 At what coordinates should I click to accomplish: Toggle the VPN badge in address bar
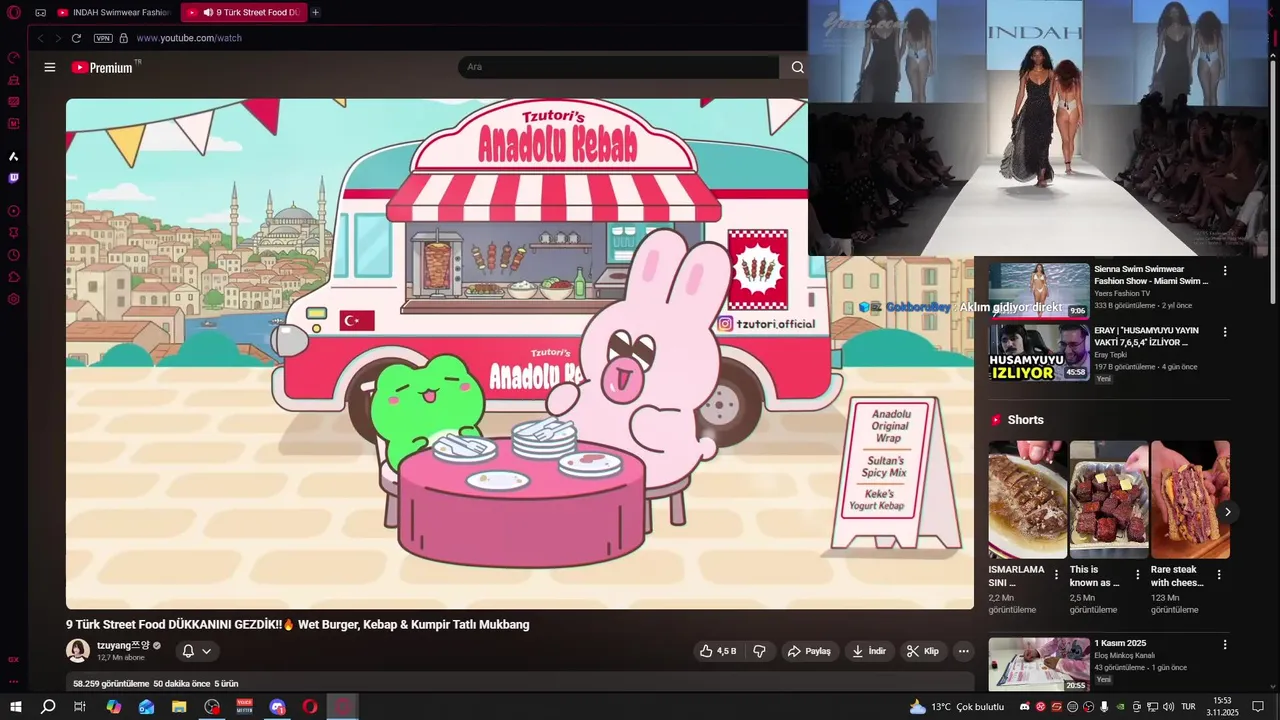click(103, 38)
